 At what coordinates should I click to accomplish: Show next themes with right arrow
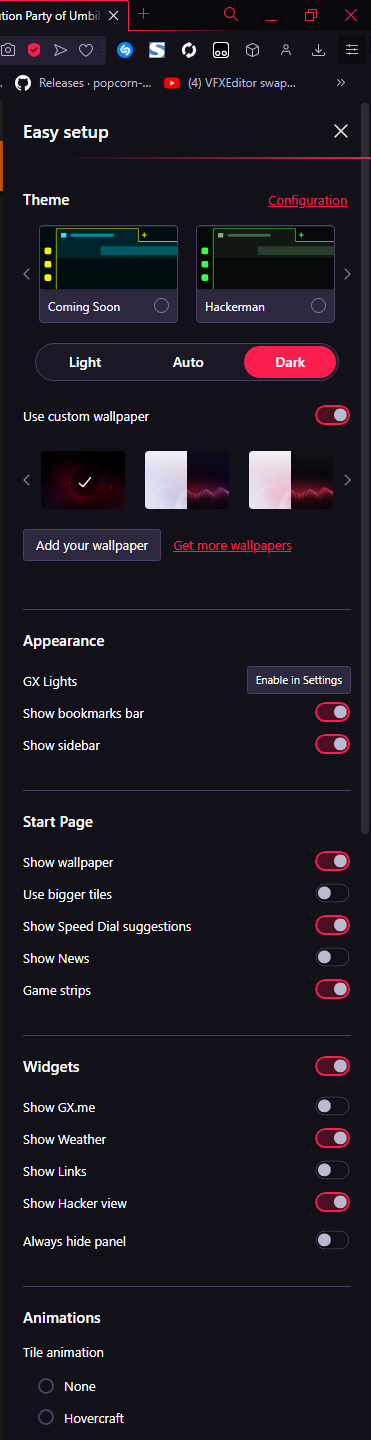pos(347,273)
